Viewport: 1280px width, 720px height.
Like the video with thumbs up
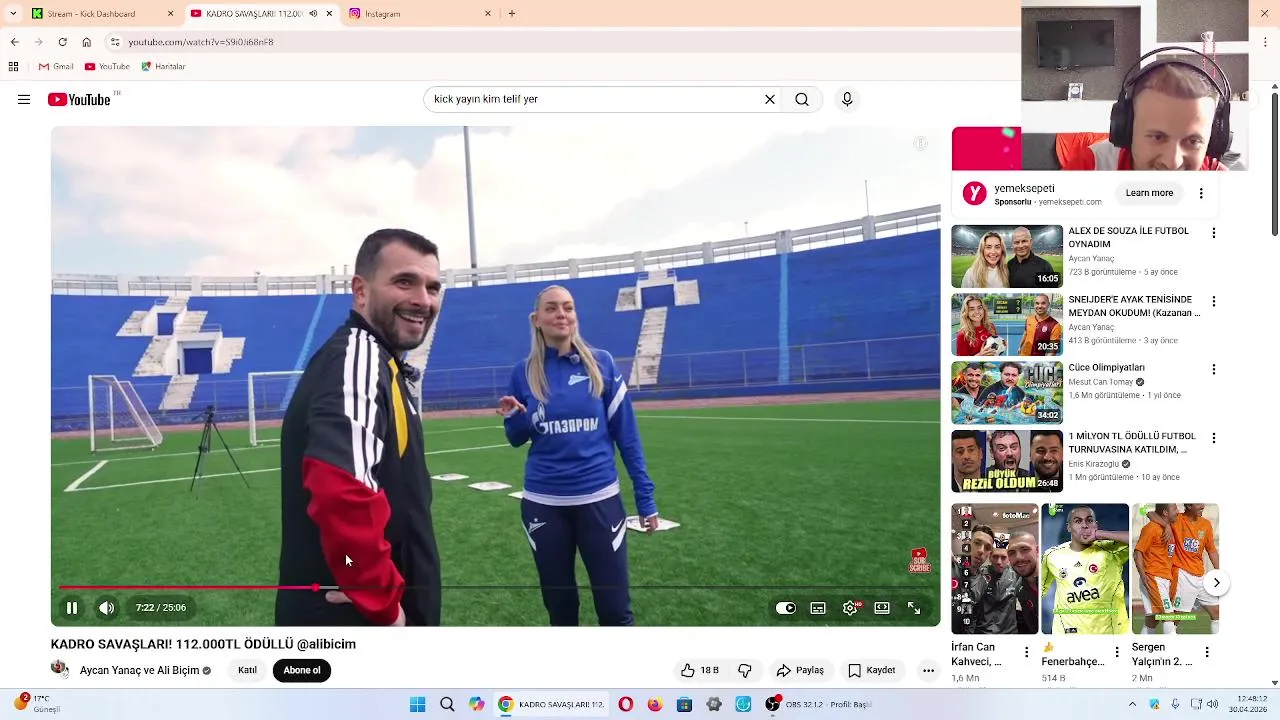point(699,670)
